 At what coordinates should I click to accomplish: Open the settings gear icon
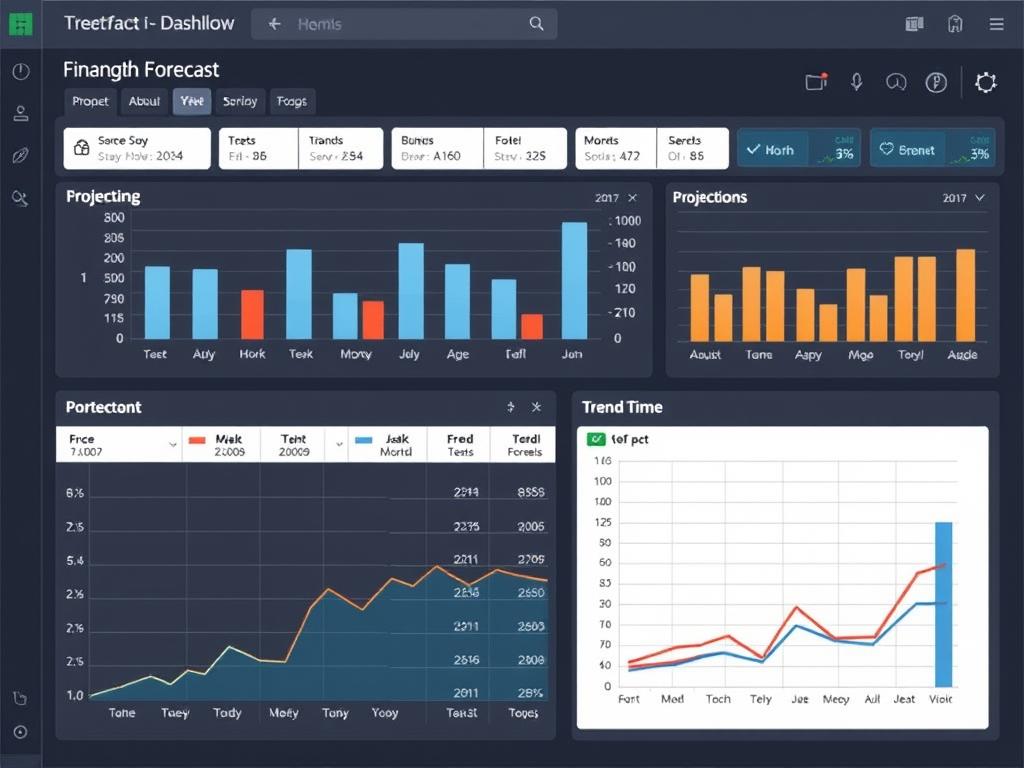tap(985, 84)
